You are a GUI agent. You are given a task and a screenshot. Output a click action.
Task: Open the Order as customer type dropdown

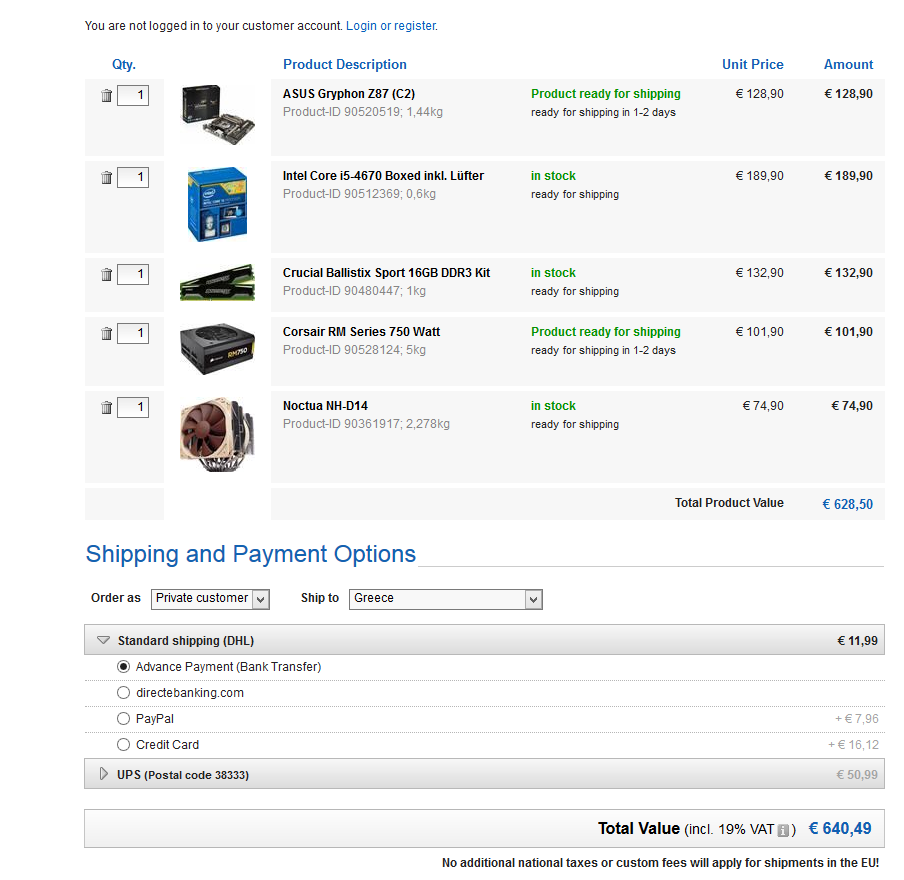click(x=210, y=599)
